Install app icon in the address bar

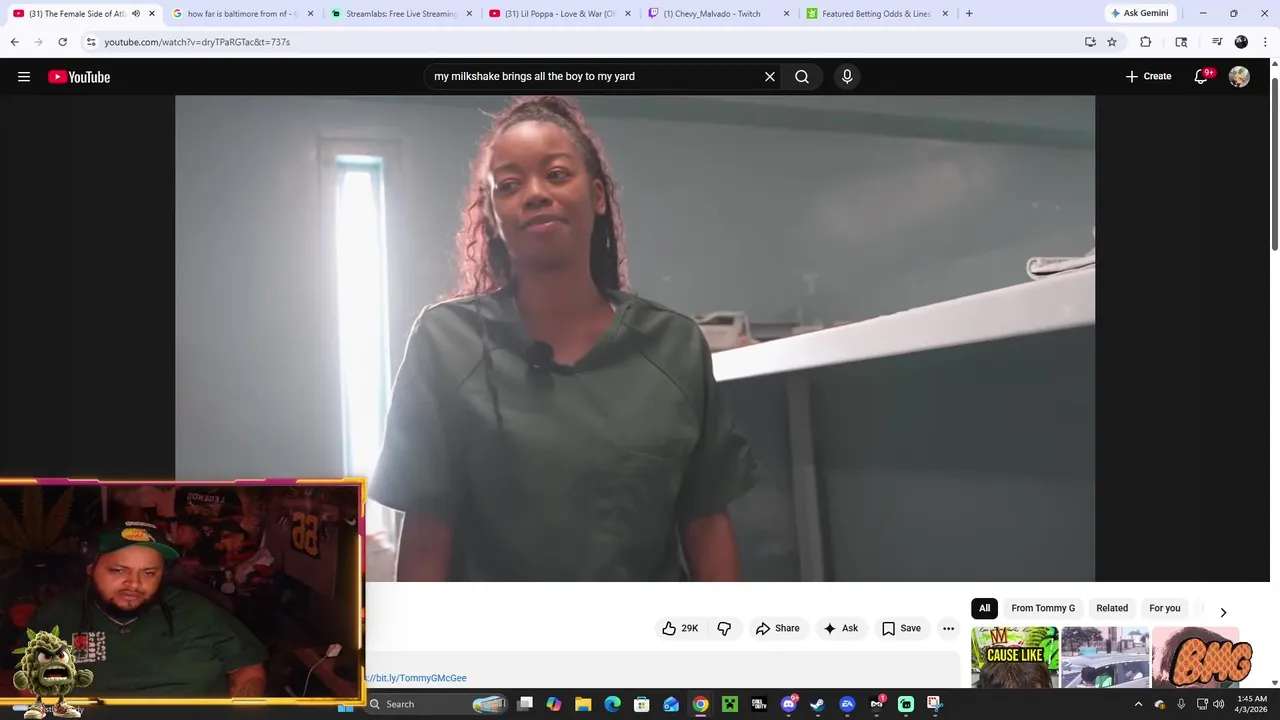[x=1090, y=42]
